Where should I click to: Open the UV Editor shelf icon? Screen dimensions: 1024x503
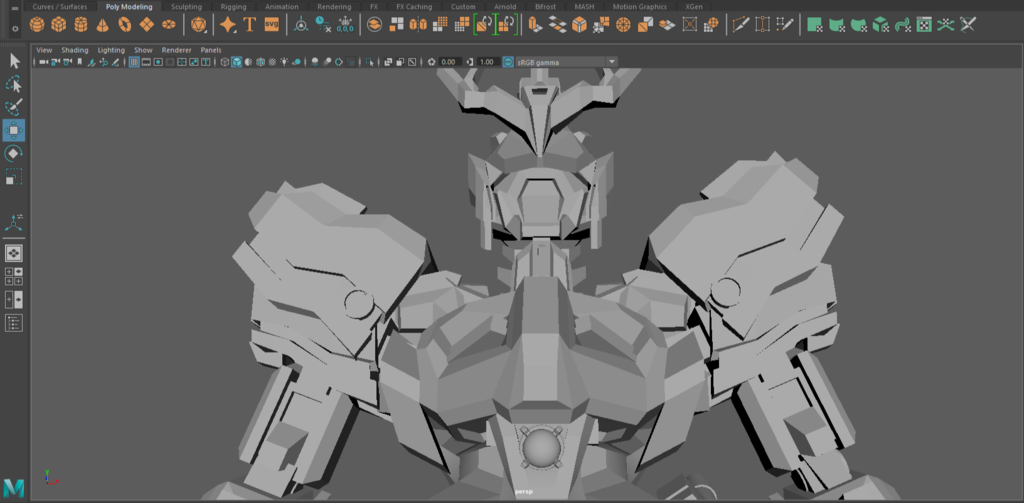924,25
